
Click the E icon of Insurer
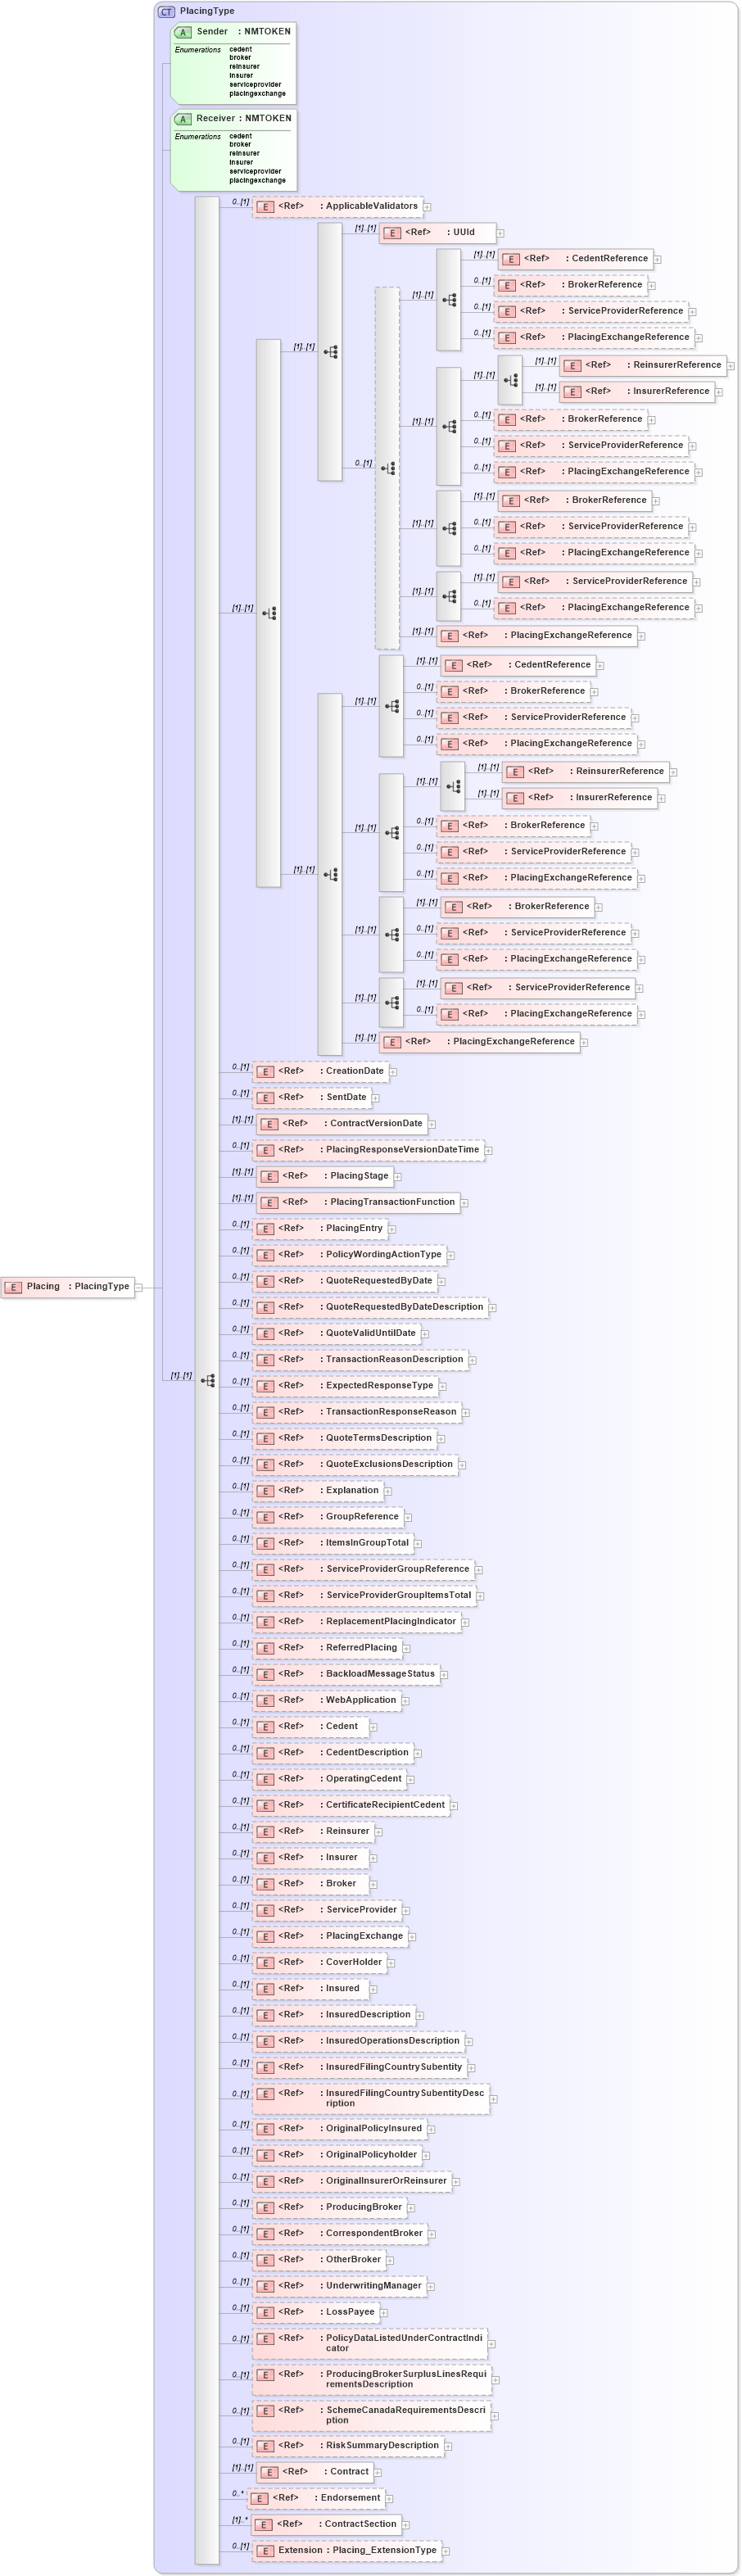tap(266, 1858)
